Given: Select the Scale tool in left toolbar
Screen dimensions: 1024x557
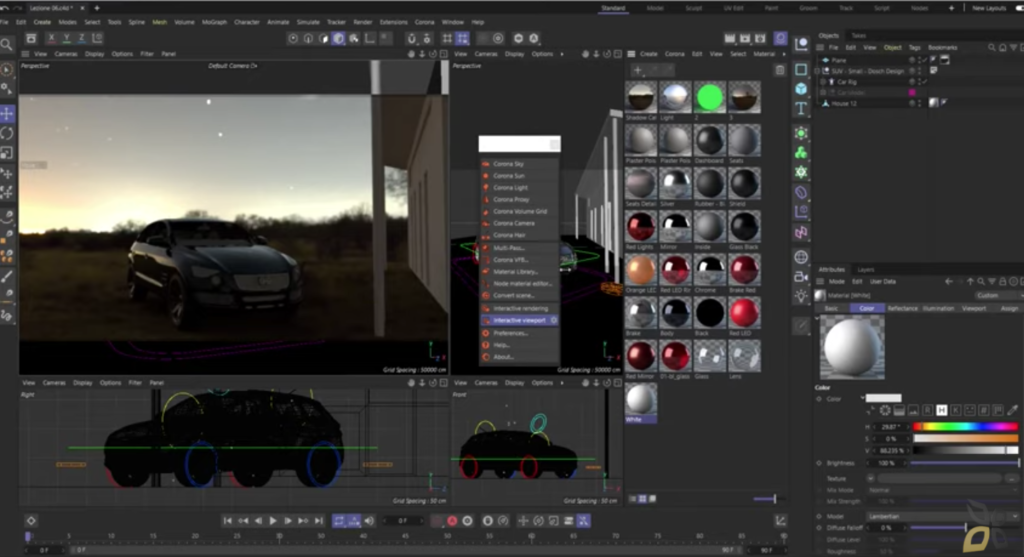Looking at the screenshot, I should [x=7, y=153].
